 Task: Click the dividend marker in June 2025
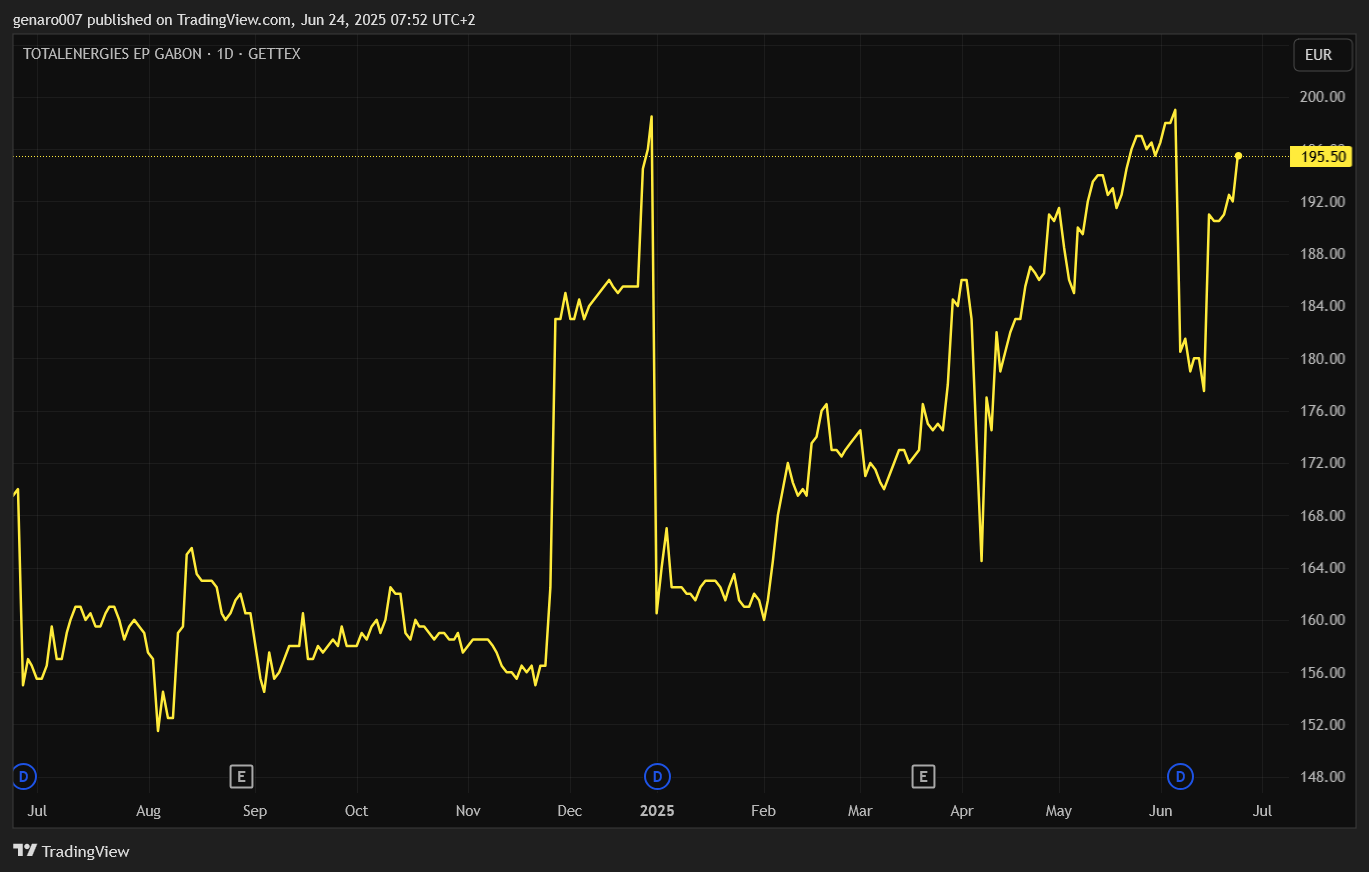(1181, 776)
